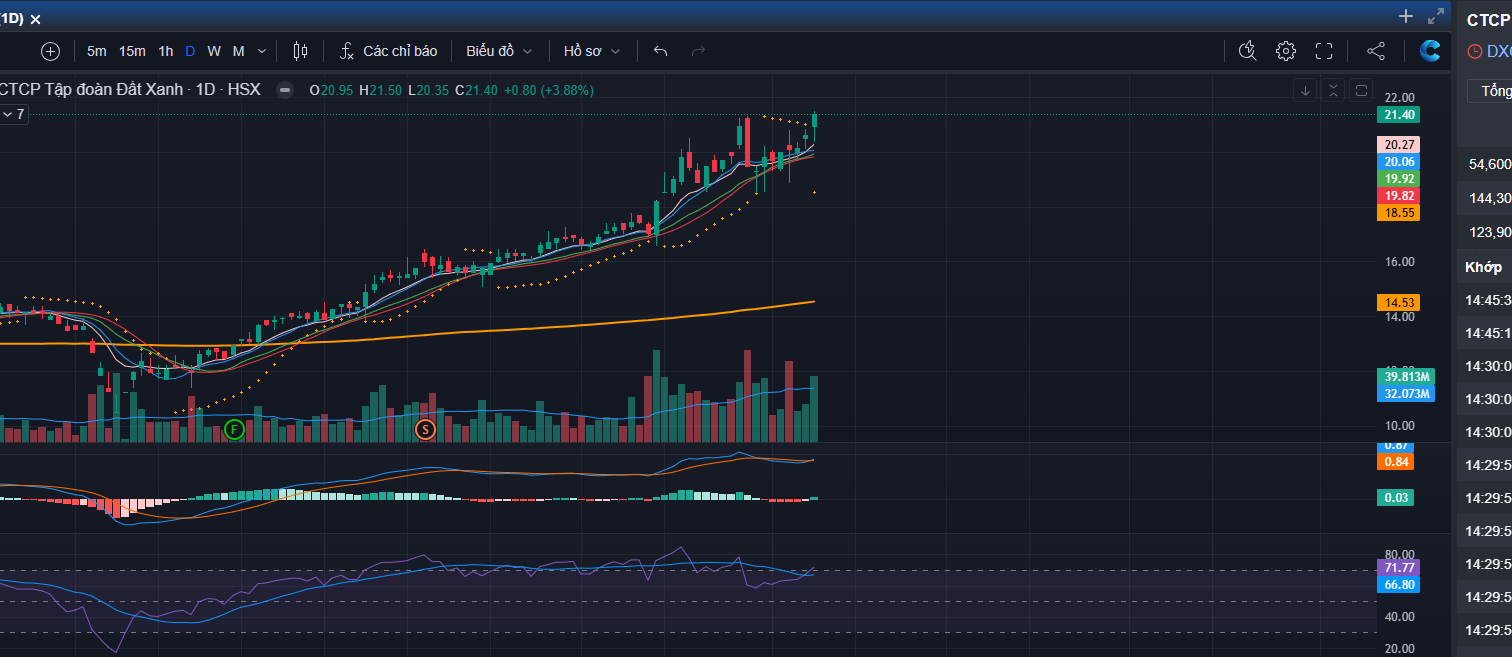The height and width of the screenshot is (657, 1512).
Task: Open the Biểu đồ dropdown menu
Action: 499,51
